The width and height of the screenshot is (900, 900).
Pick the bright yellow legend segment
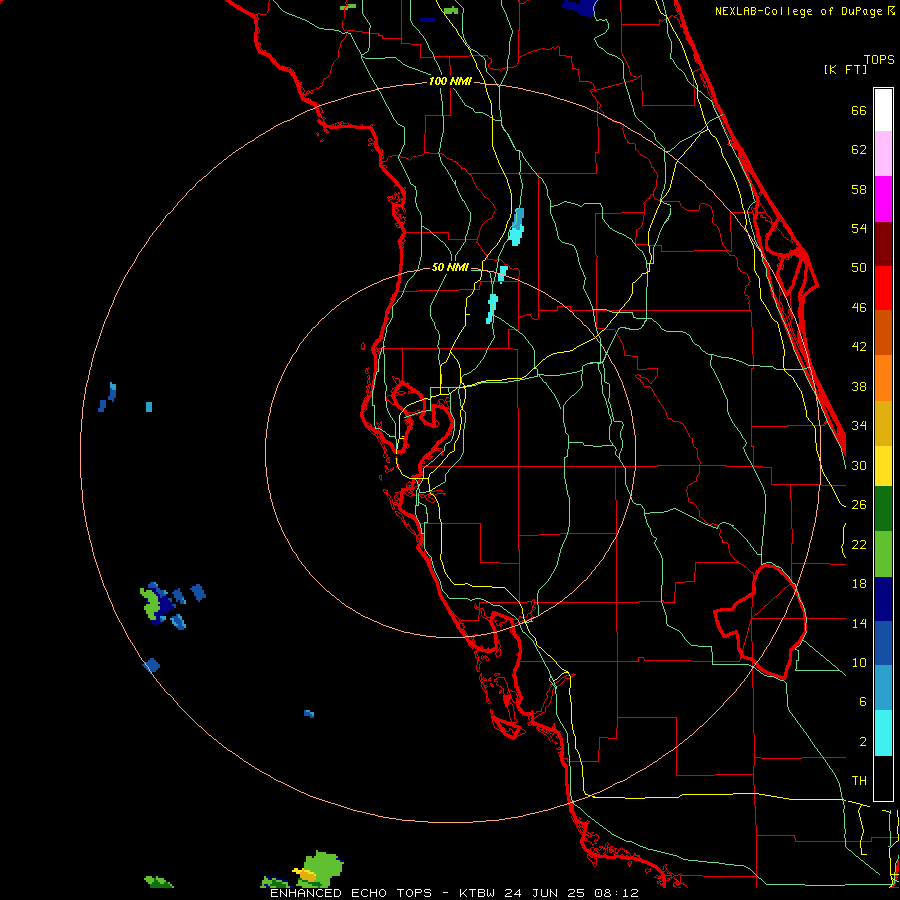pyautogui.click(x=883, y=466)
